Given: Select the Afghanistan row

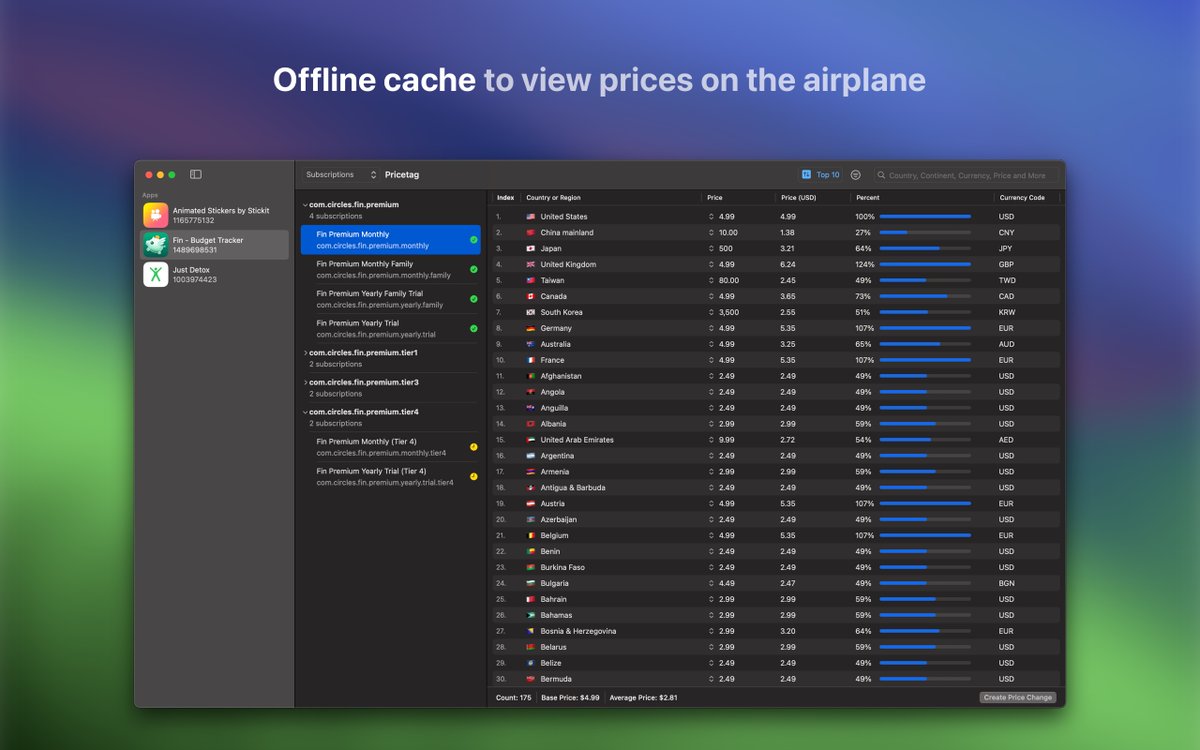Looking at the screenshot, I should coord(776,376).
